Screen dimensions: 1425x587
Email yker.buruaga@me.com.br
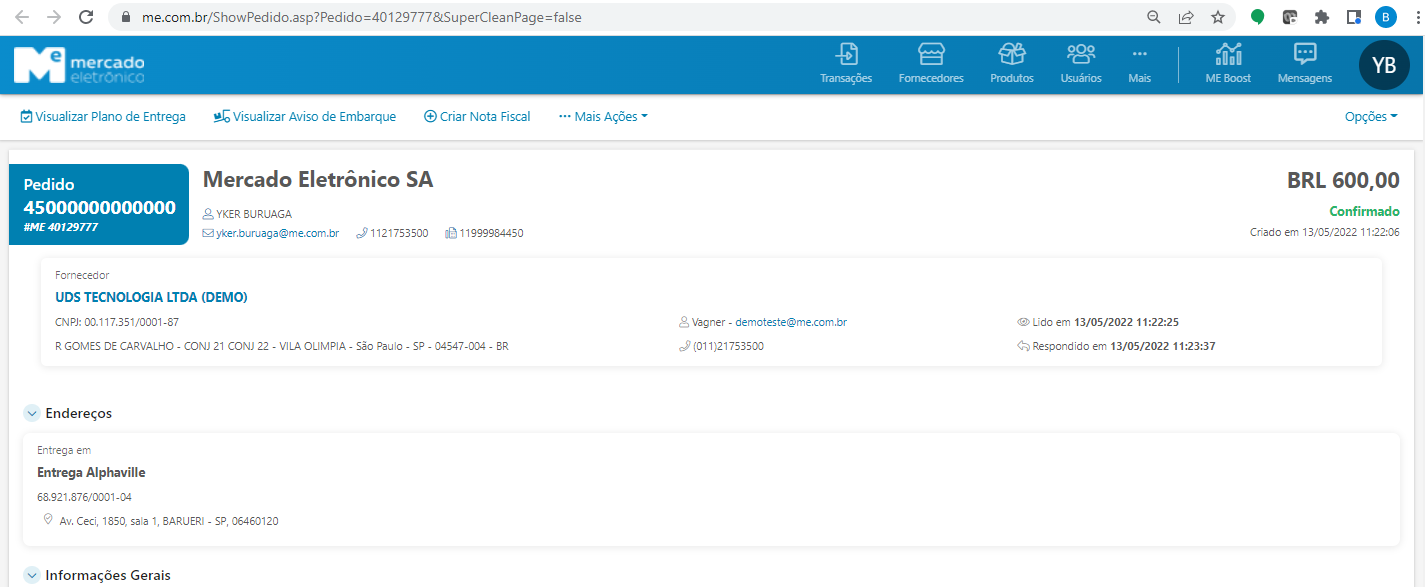(277, 233)
